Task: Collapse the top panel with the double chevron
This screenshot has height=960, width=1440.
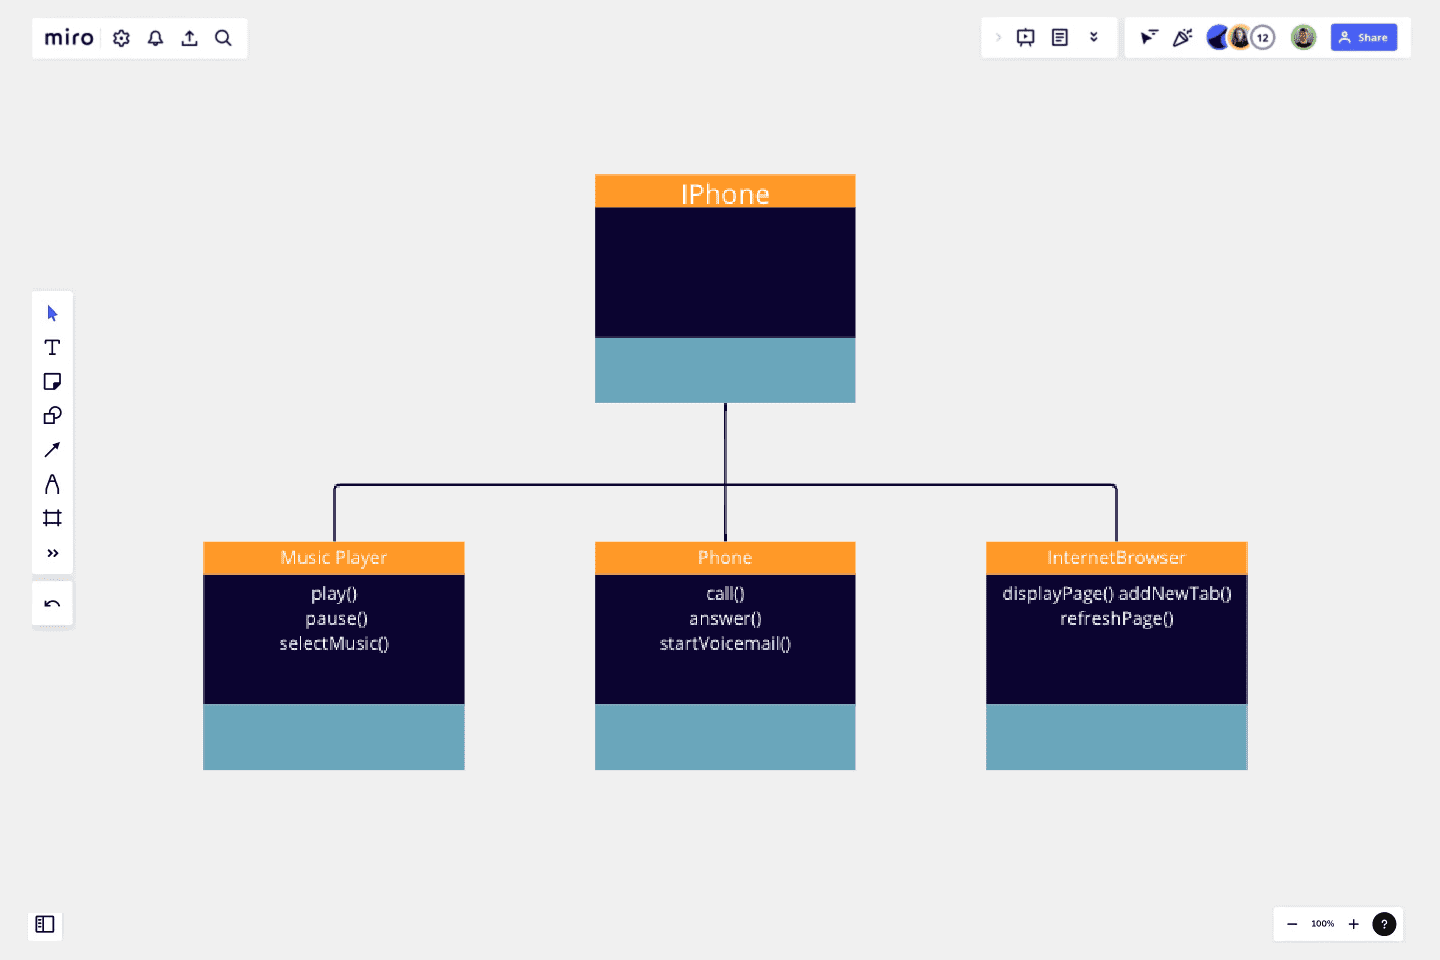Action: [x=1093, y=37]
